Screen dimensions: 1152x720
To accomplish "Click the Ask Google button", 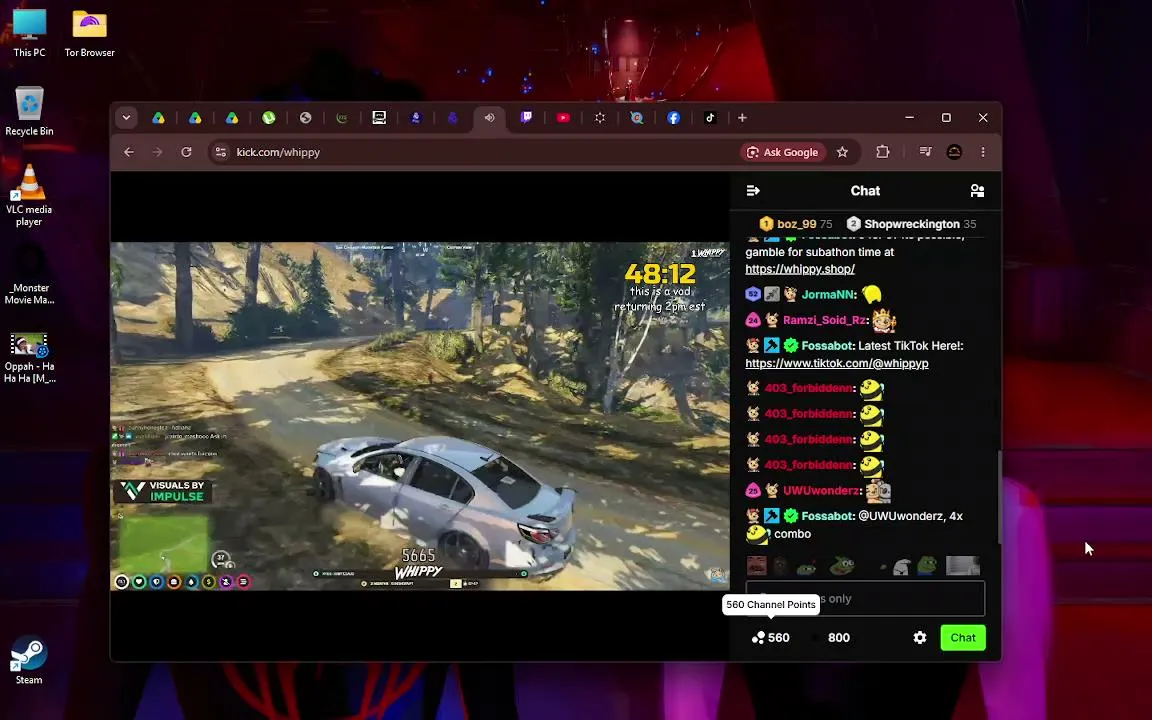I will (x=782, y=152).
